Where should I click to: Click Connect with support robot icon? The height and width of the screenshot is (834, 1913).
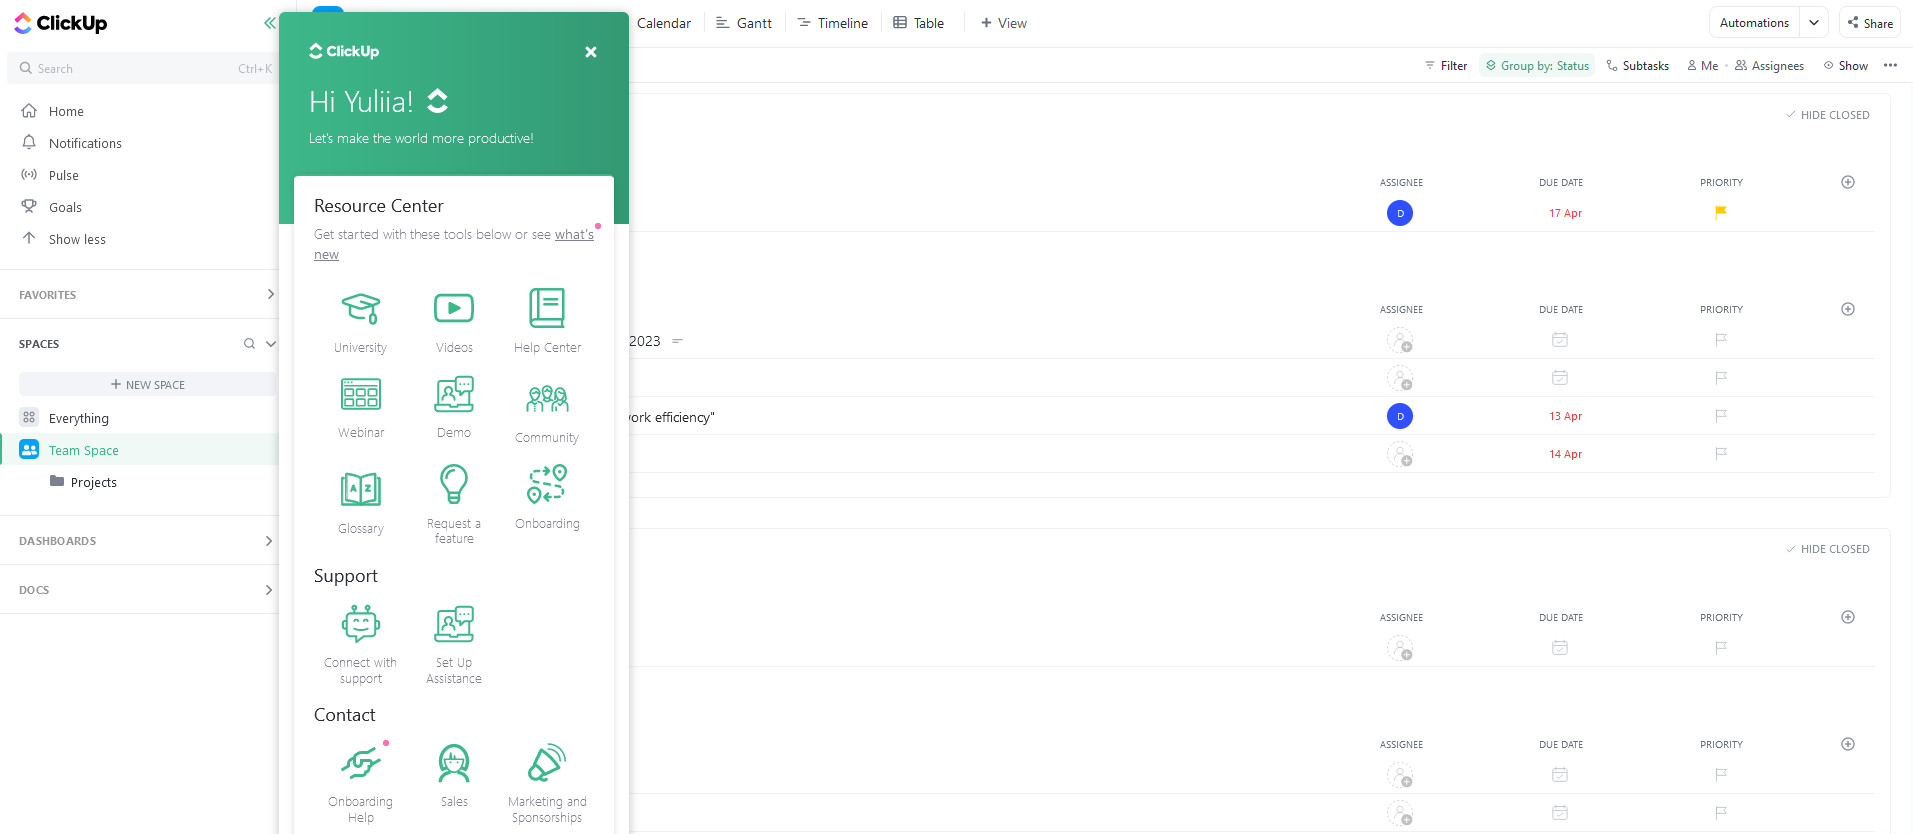[x=361, y=624]
